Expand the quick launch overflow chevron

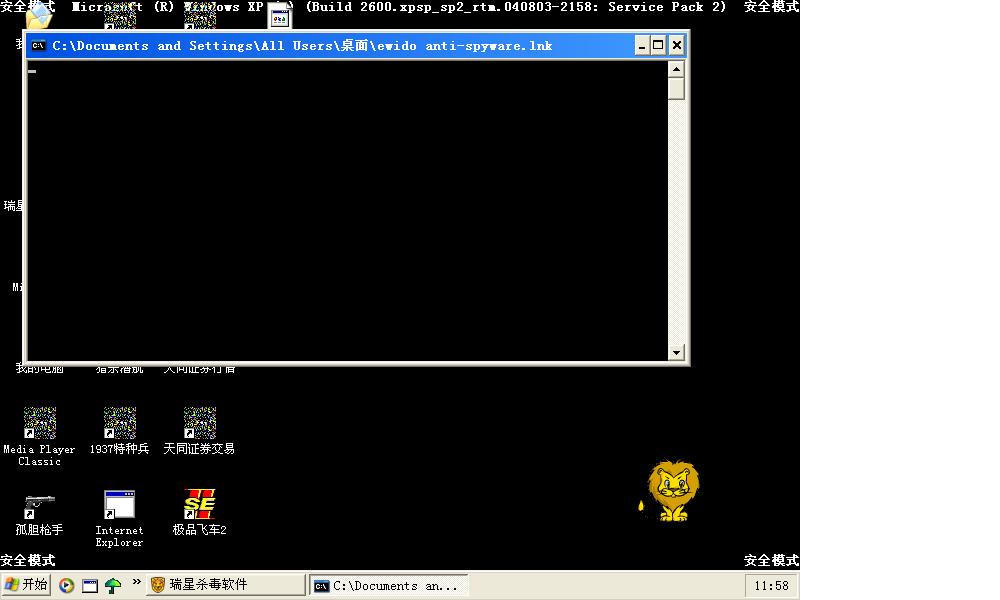click(x=136, y=582)
